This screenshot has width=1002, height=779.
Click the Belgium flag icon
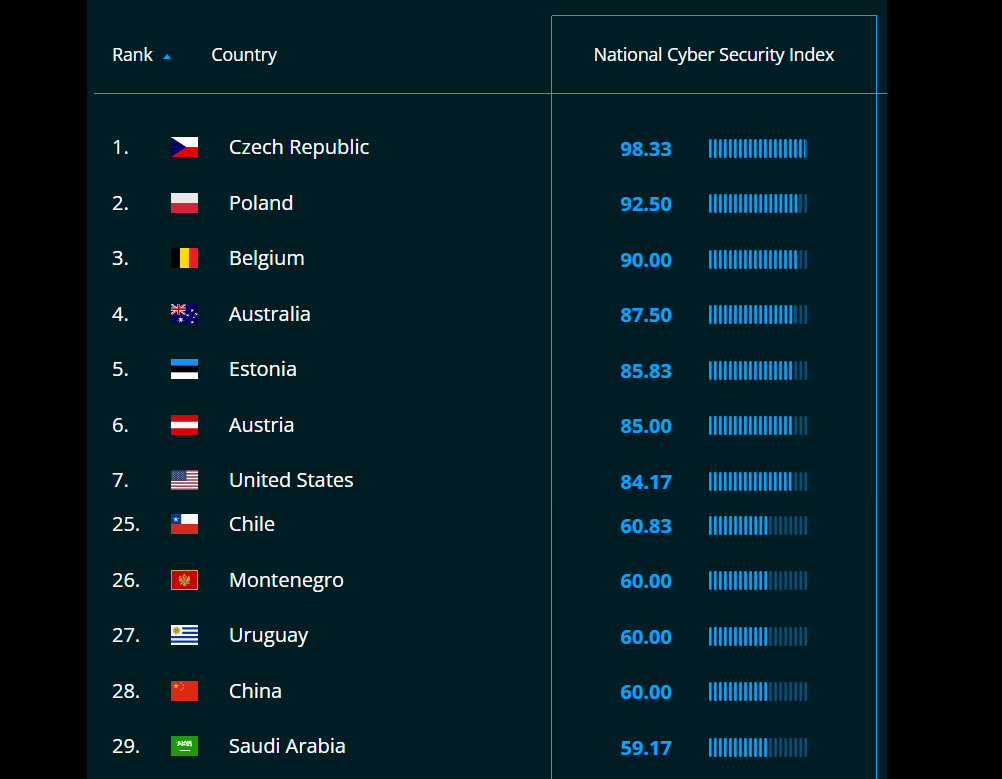(x=184, y=259)
